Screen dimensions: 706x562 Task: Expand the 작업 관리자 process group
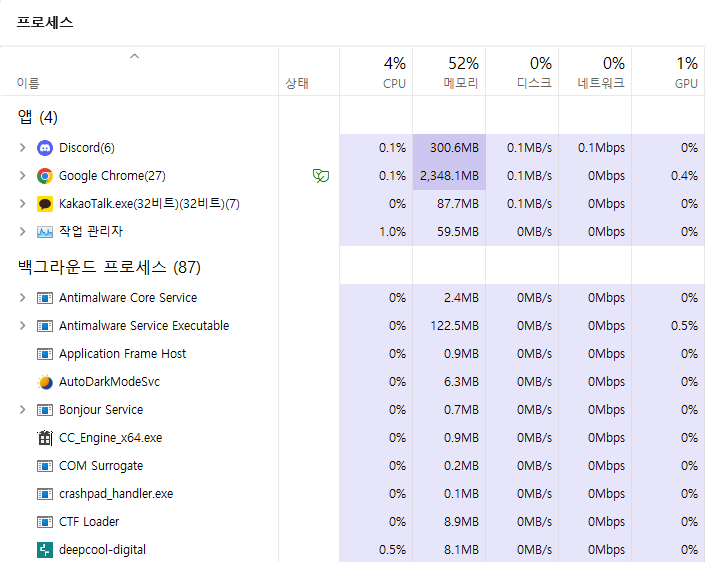click(x=23, y=232)
